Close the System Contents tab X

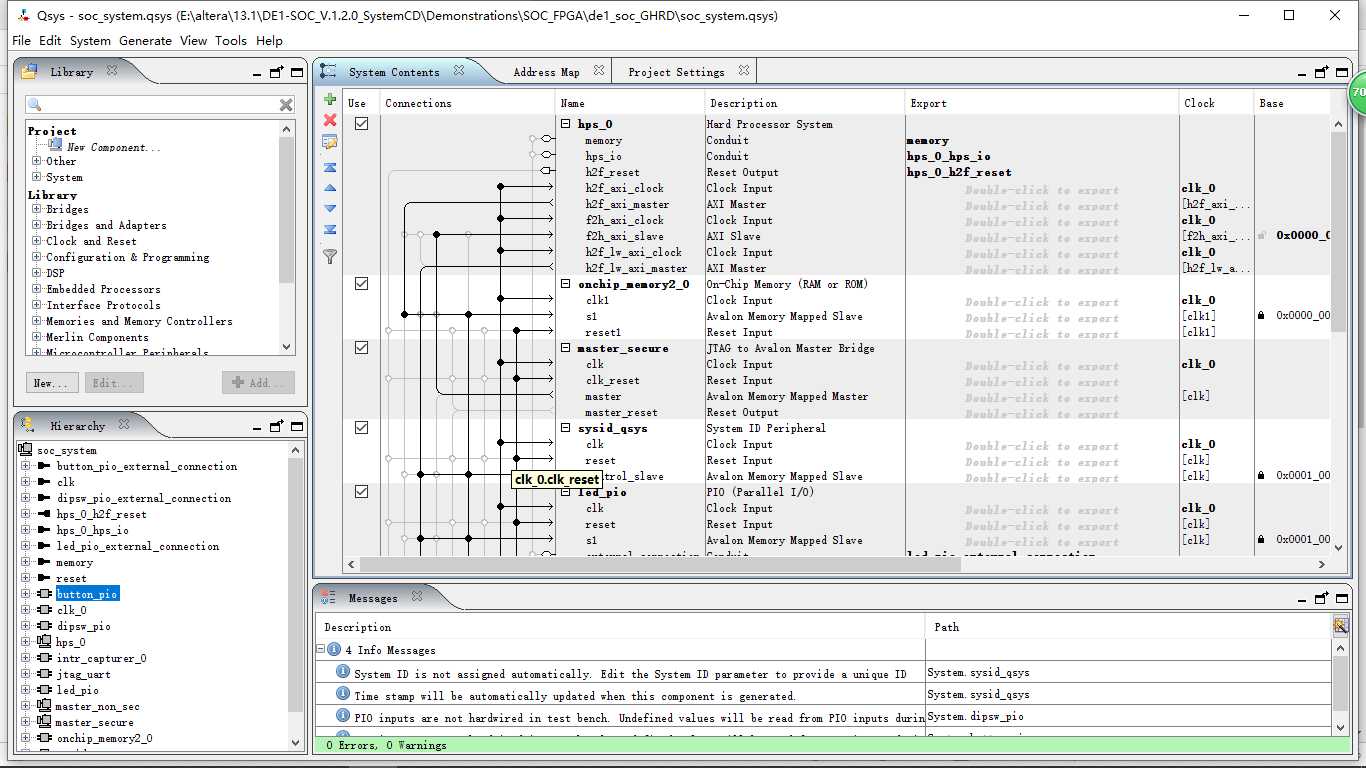459,71
